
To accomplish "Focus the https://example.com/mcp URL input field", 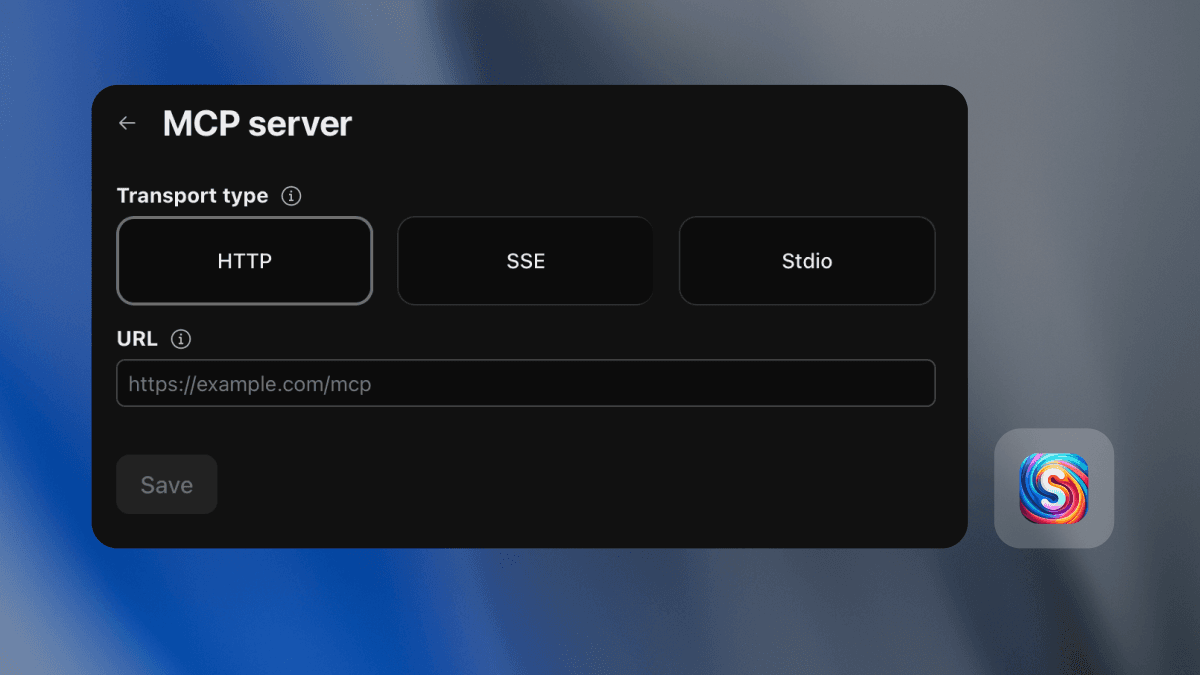I will [525, 383].
